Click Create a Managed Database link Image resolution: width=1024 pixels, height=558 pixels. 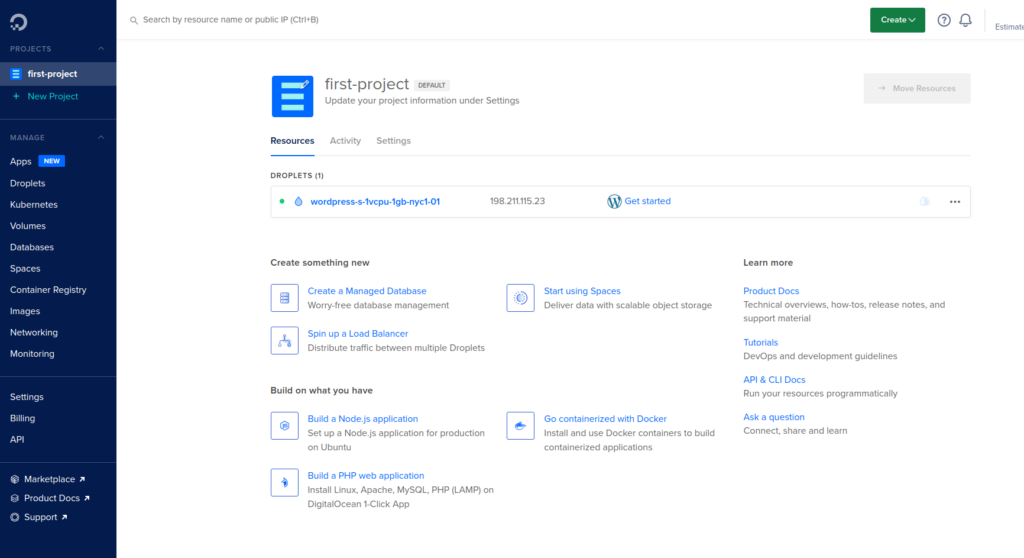[367, 291]
